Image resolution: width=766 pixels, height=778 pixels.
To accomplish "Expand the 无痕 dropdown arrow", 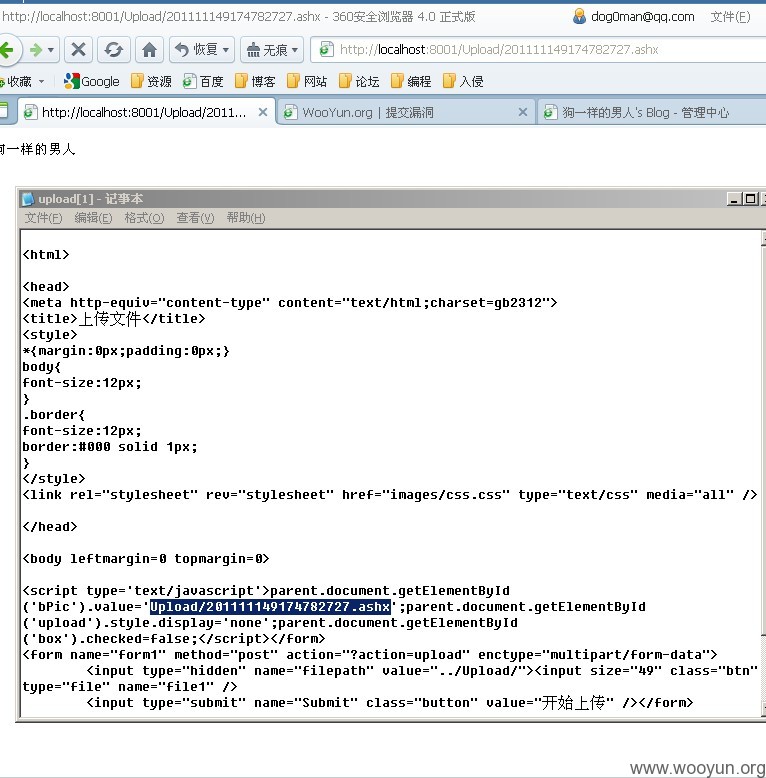I will pos(295,50).
